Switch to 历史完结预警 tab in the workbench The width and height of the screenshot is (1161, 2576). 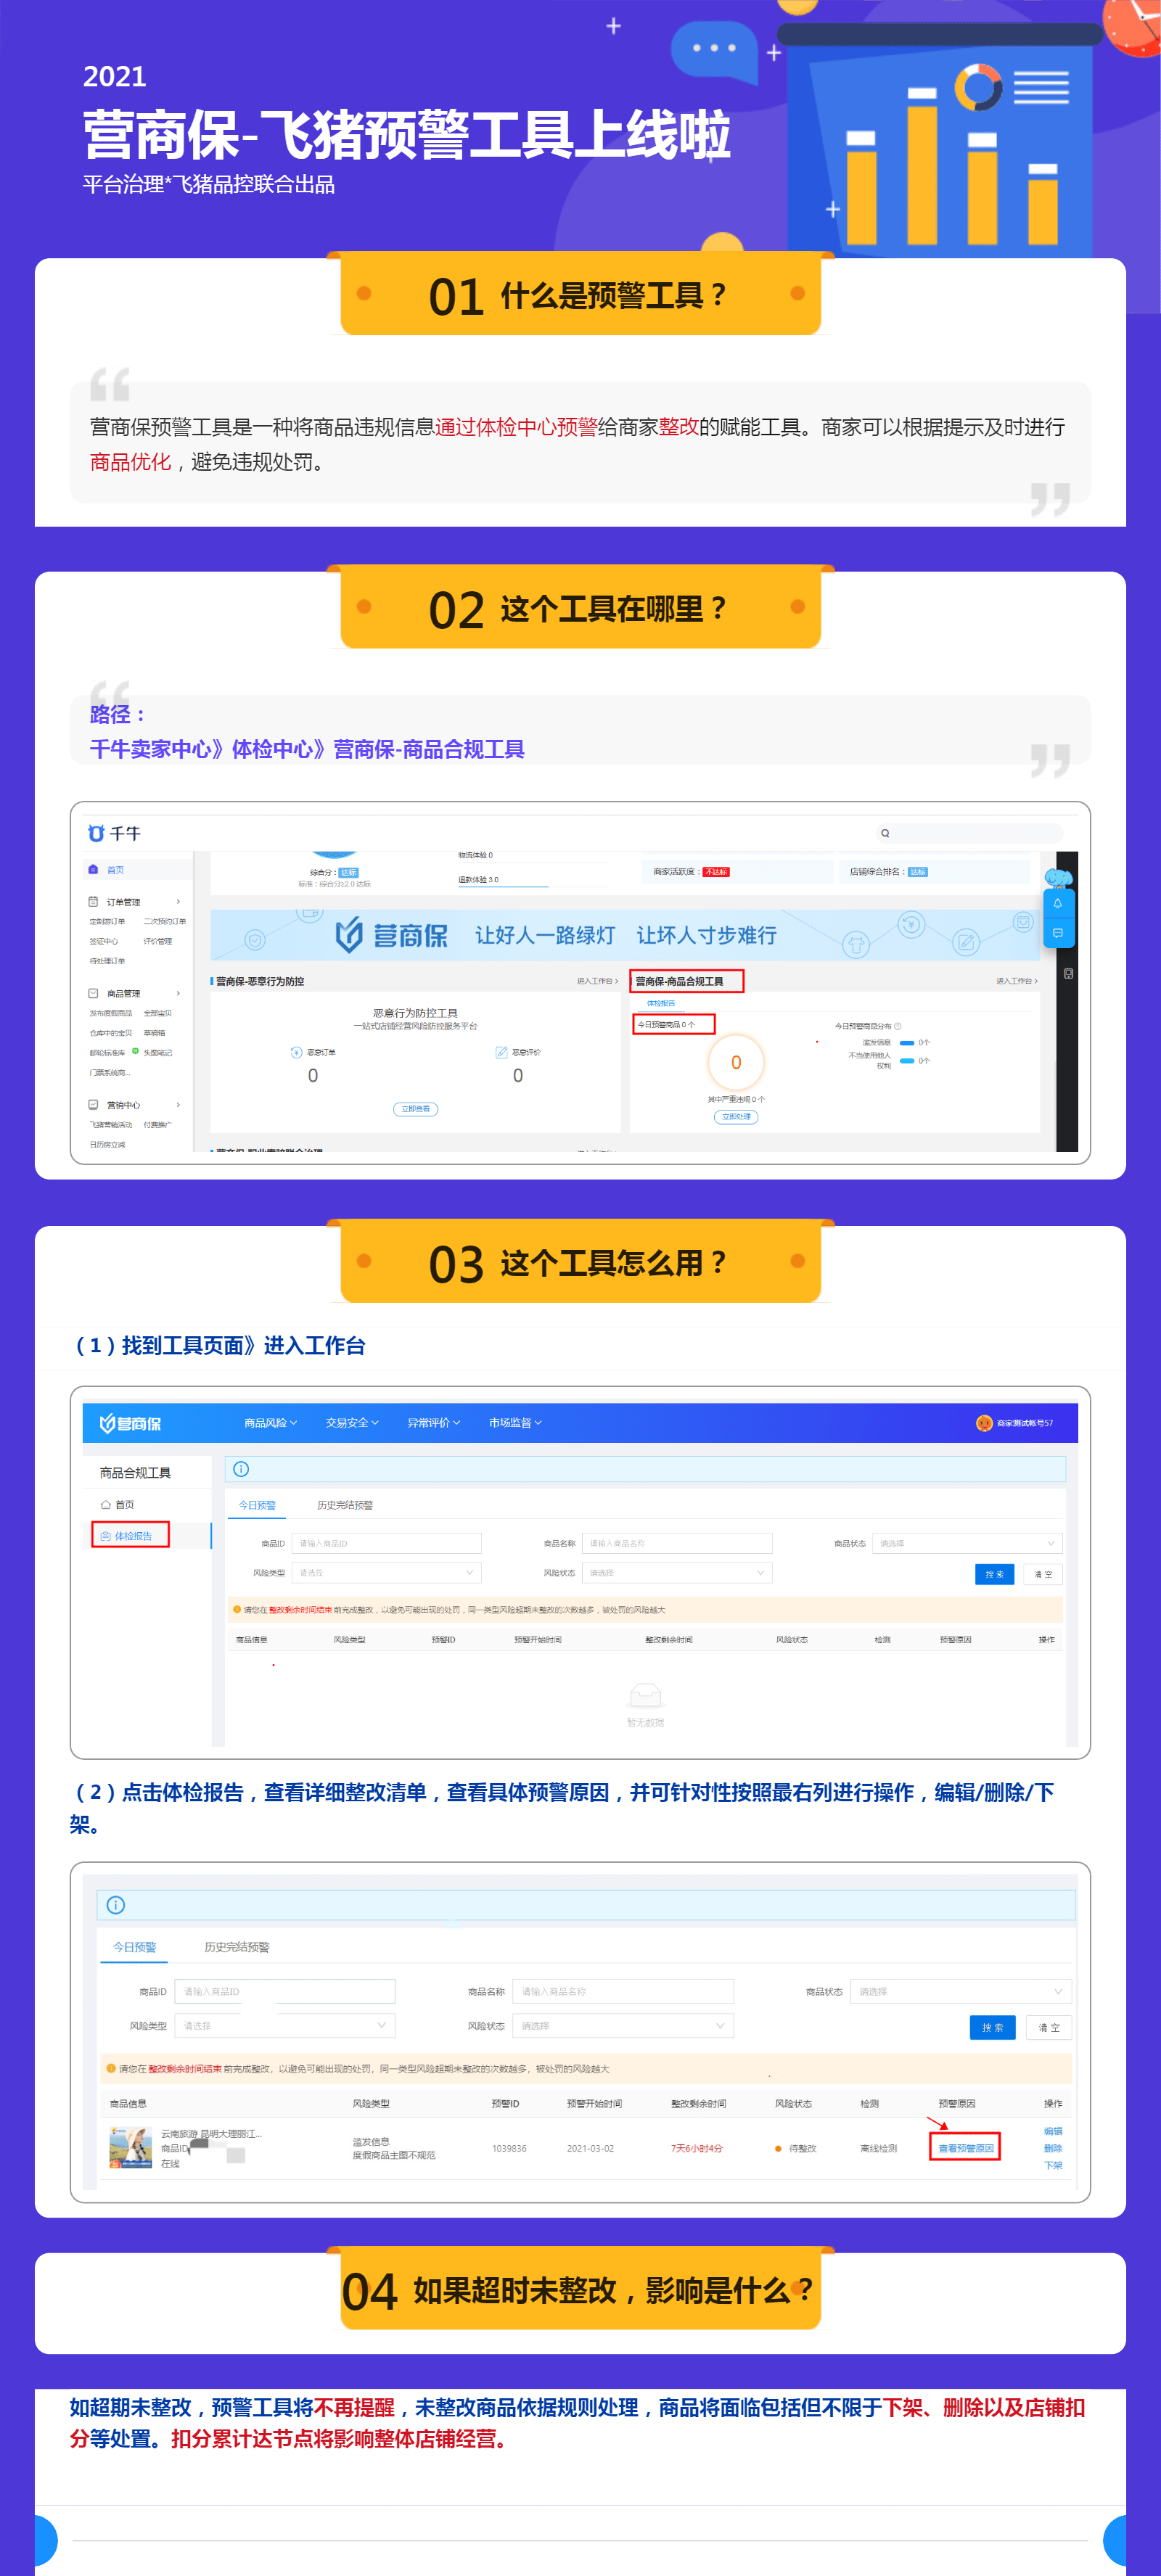(x=345, y=1505)
